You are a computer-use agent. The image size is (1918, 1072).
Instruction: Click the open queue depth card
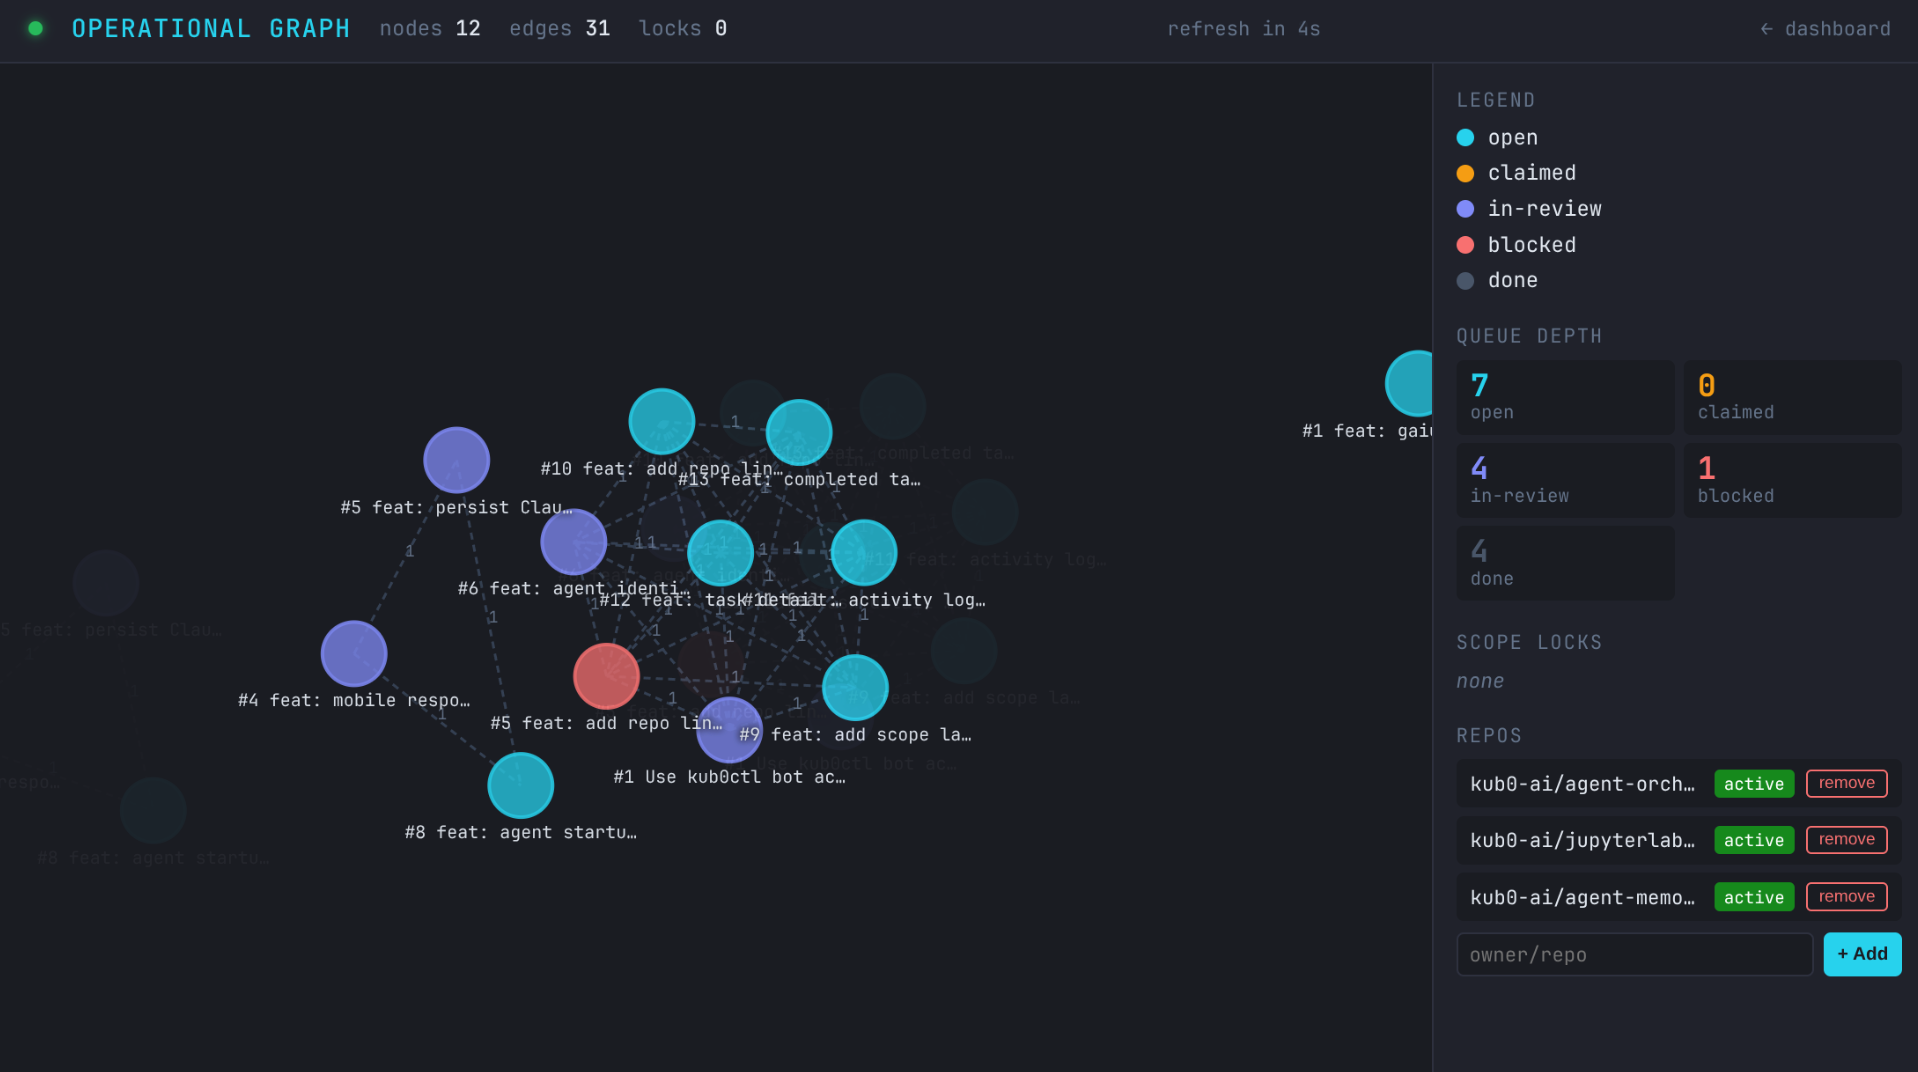pos(1564,397)
